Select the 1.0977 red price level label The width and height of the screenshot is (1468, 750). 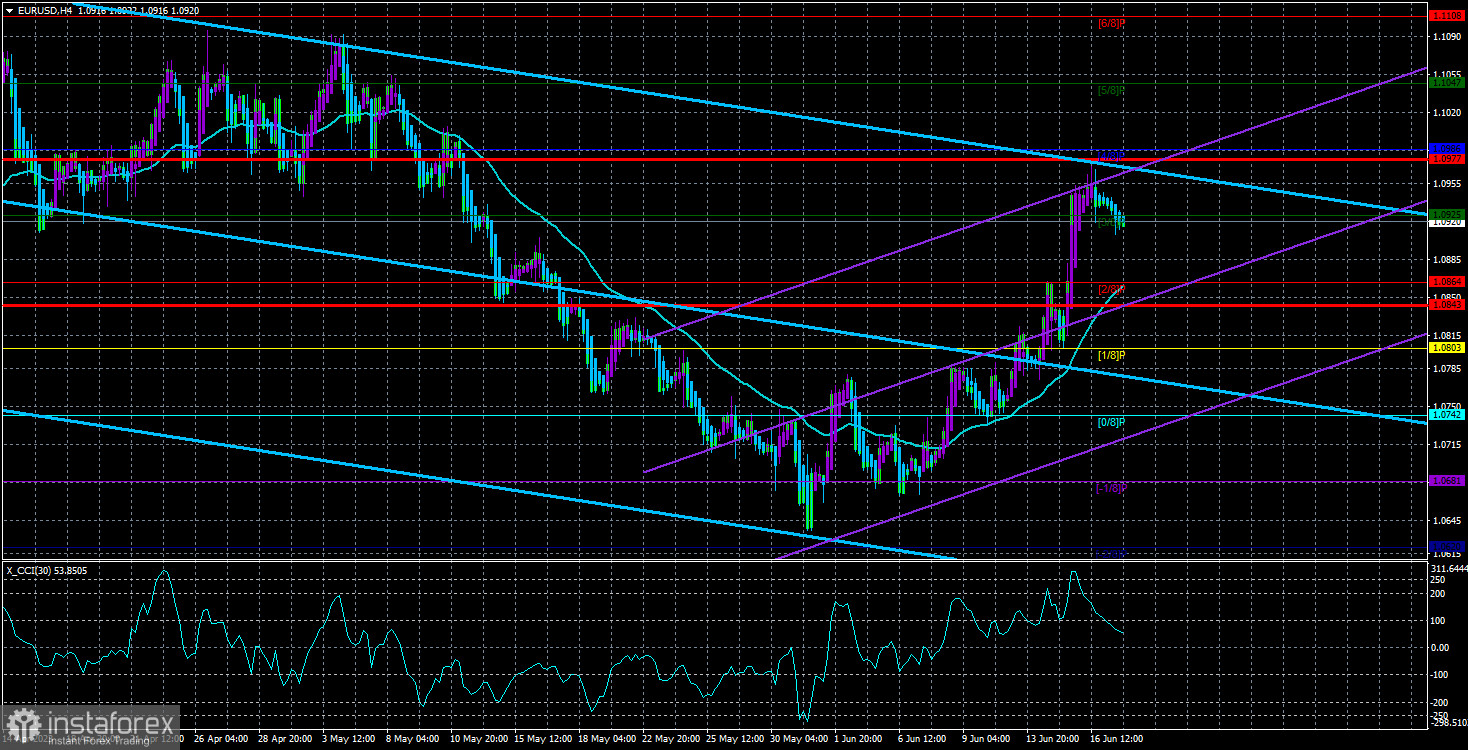coord(1448,159)
